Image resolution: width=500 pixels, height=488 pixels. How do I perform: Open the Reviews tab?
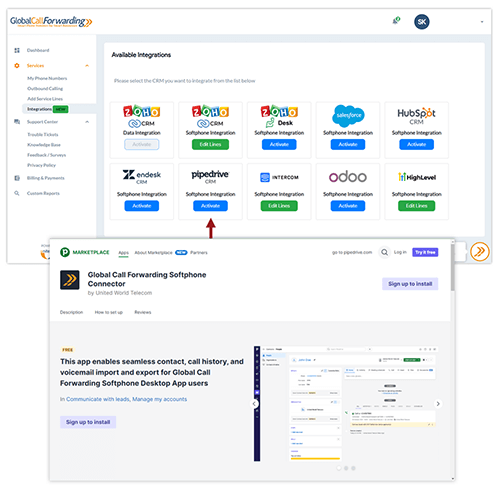(143, 312)
